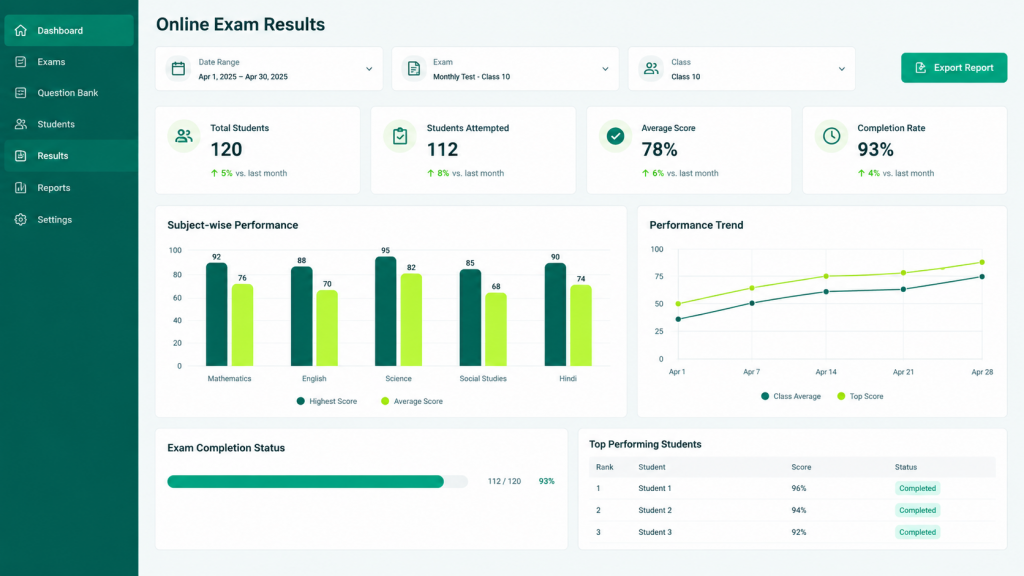Open Question Bank in the sidebar
1024x576 pixels.
click(69, 93)
